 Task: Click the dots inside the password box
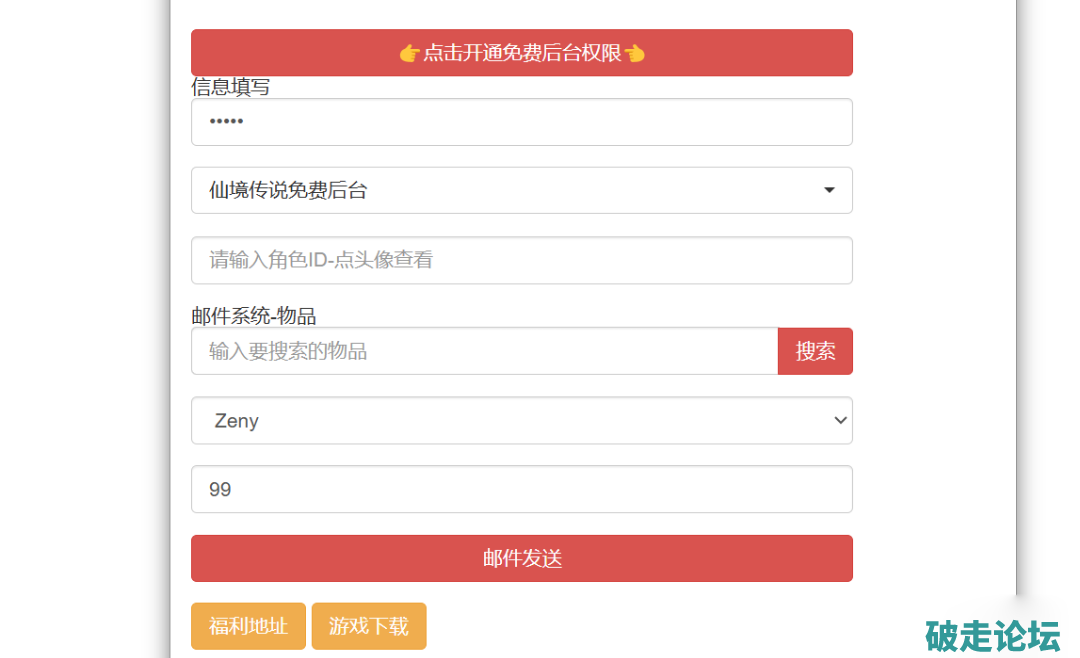click(226, 122)
